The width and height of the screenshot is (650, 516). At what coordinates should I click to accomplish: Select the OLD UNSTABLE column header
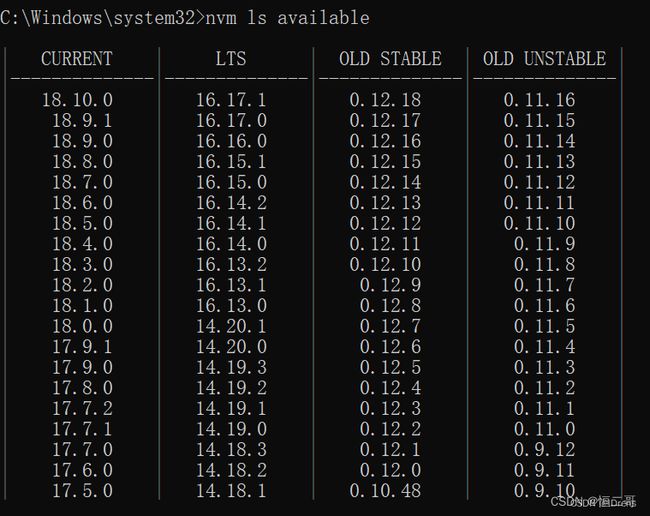tap(544, 58)
